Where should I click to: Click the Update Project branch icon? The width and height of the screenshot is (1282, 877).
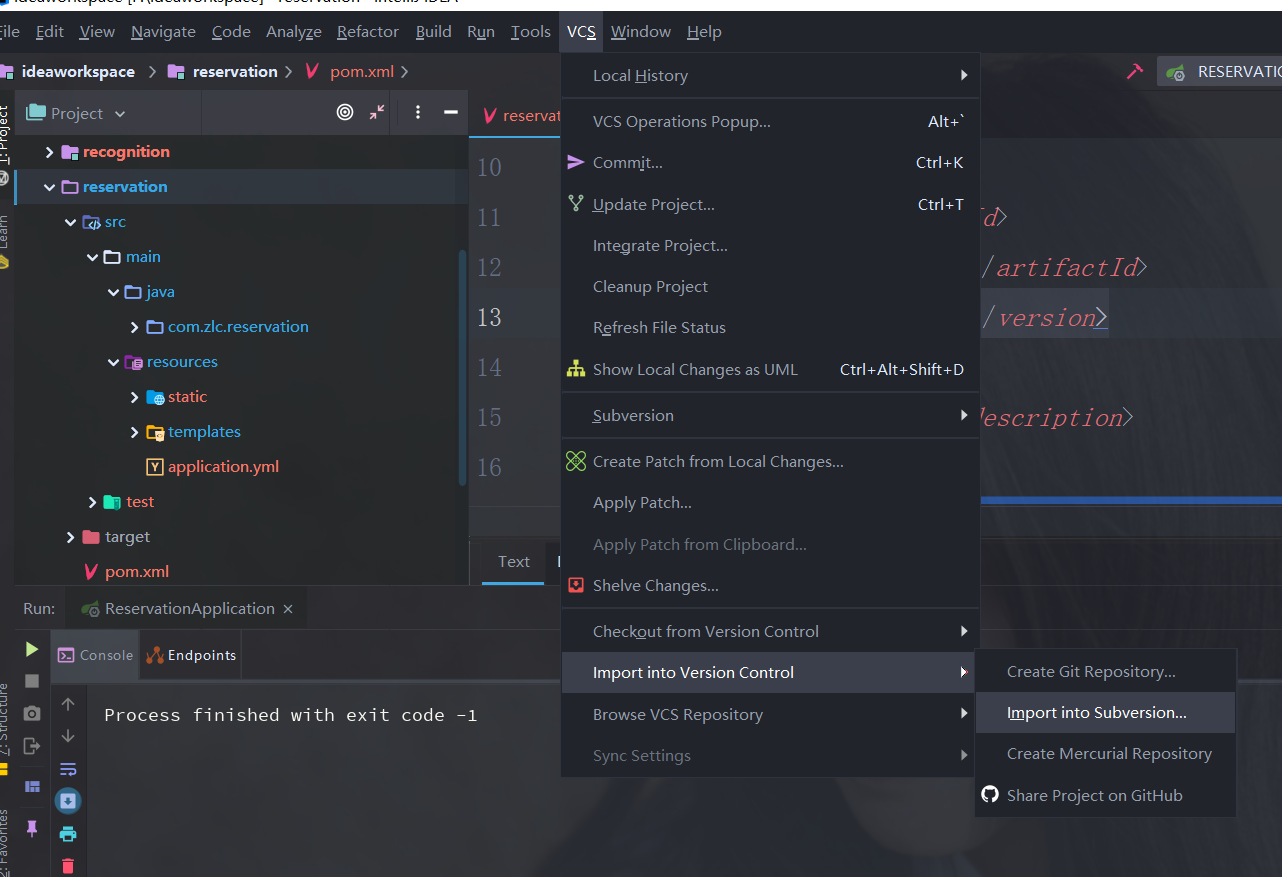[x=576, y=204]
